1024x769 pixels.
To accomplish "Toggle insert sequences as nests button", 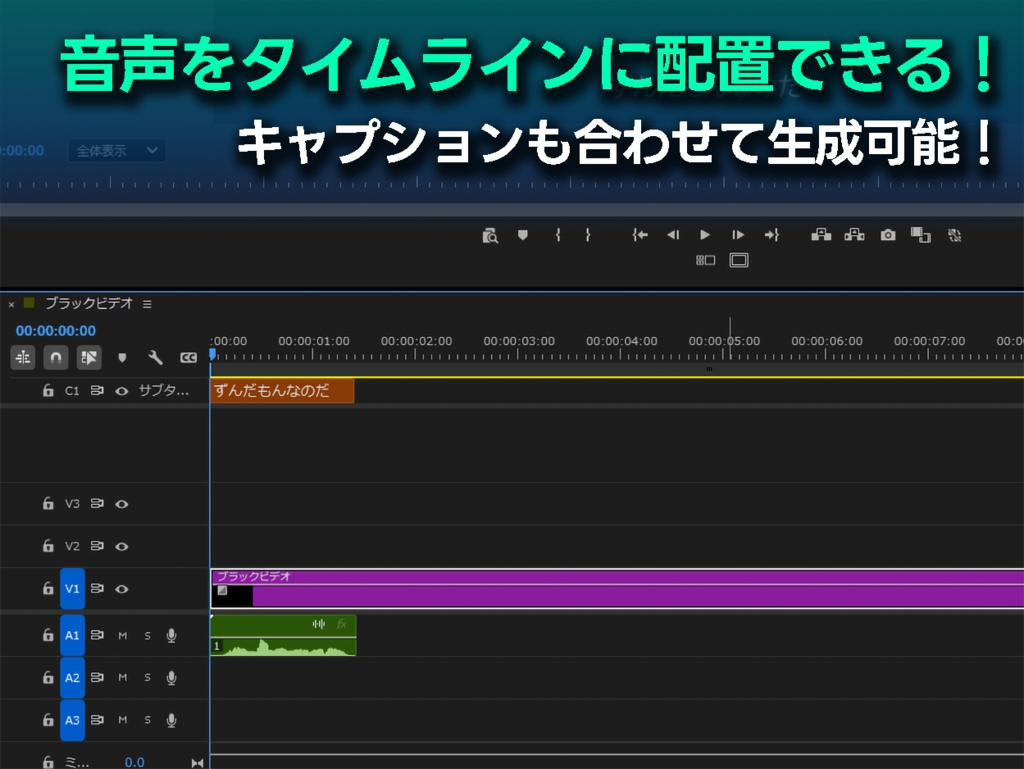I will (x=23, y=358).
